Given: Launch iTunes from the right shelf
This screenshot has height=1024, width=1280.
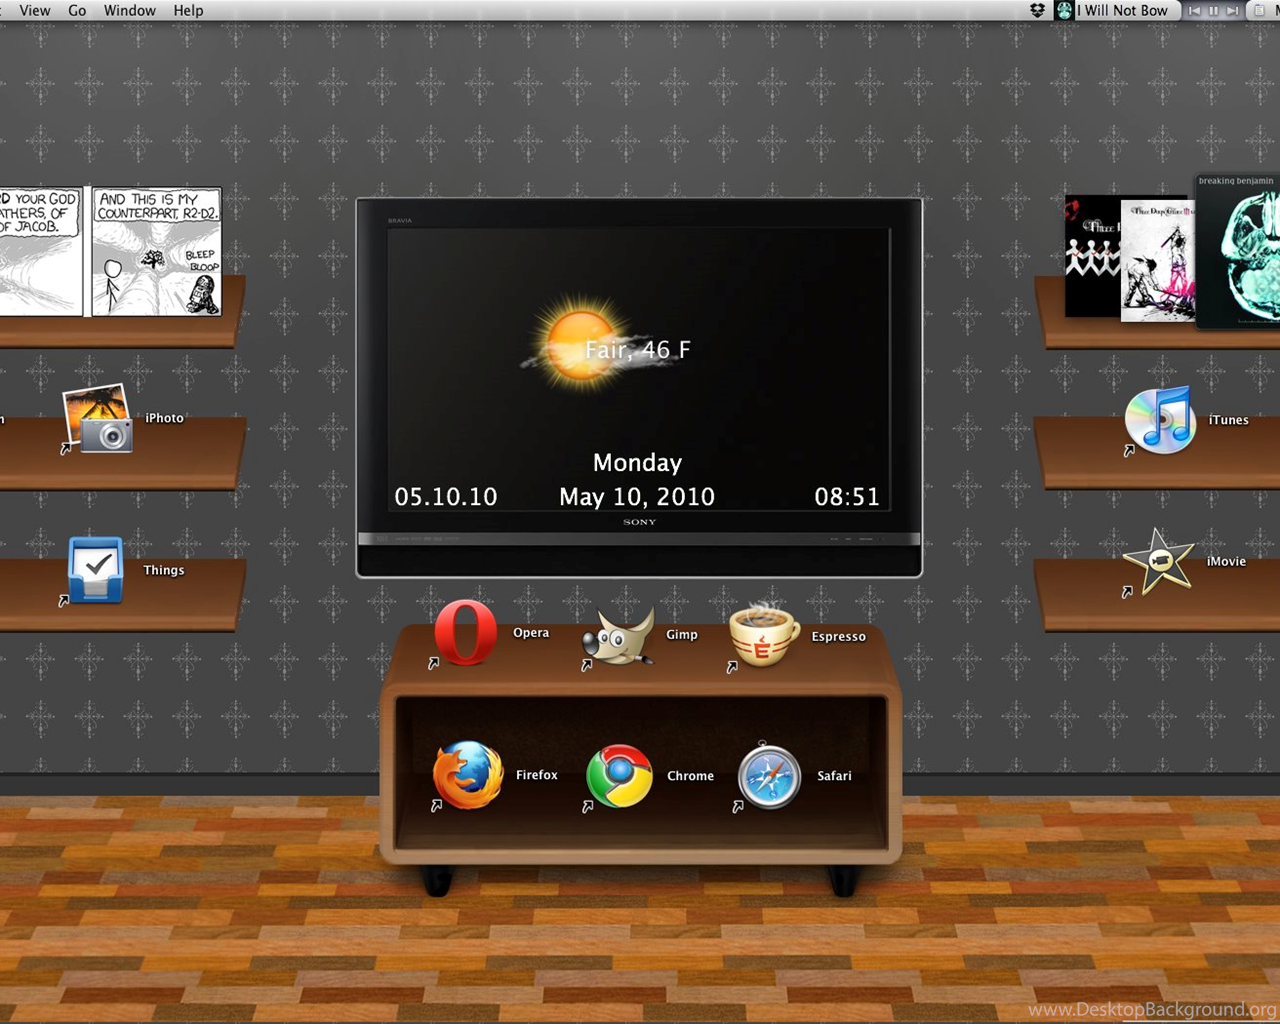Looking at the screenshot, I should pos(1160,420).
